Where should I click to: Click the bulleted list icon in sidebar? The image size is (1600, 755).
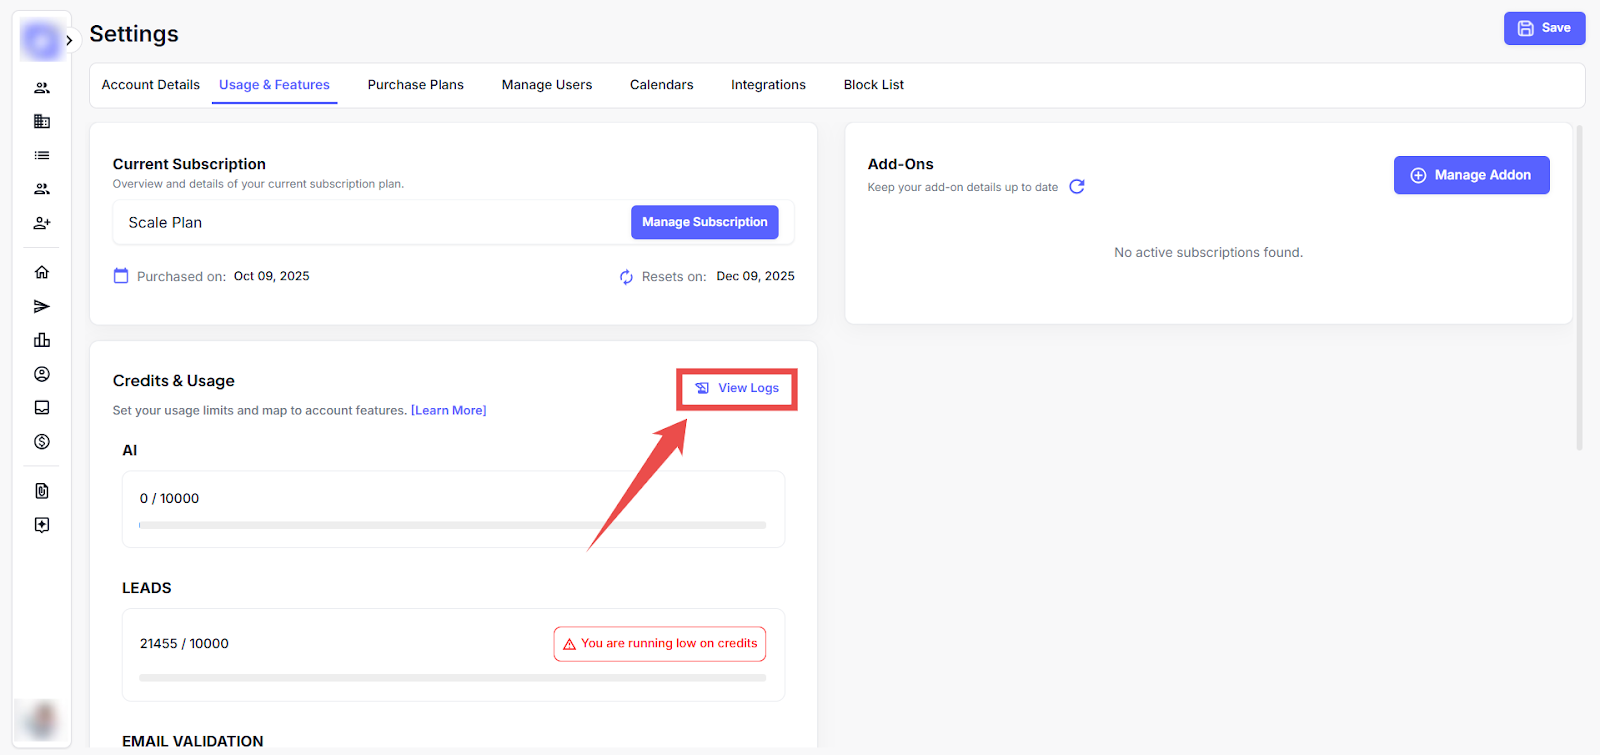[42, 155]
